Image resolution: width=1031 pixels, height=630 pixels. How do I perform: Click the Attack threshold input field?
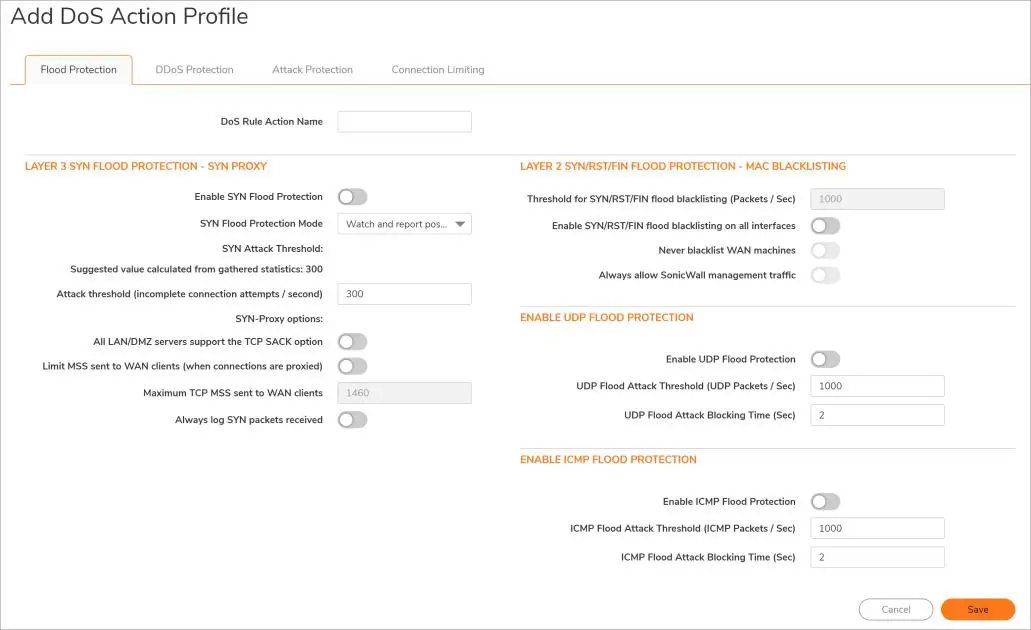pyautogui.click(x=404, y=294)
